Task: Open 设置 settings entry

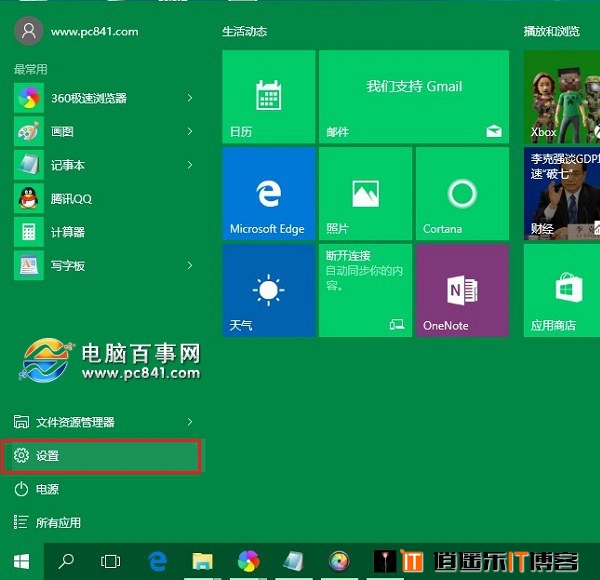Action: click(x=101, y=456)
